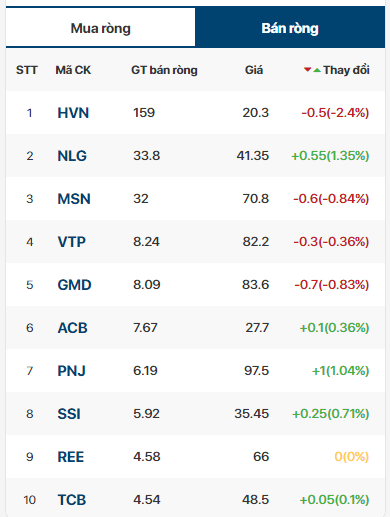Open the GMD stock link
This screenshot has height=517, width=390.
(x=74, y=285)
